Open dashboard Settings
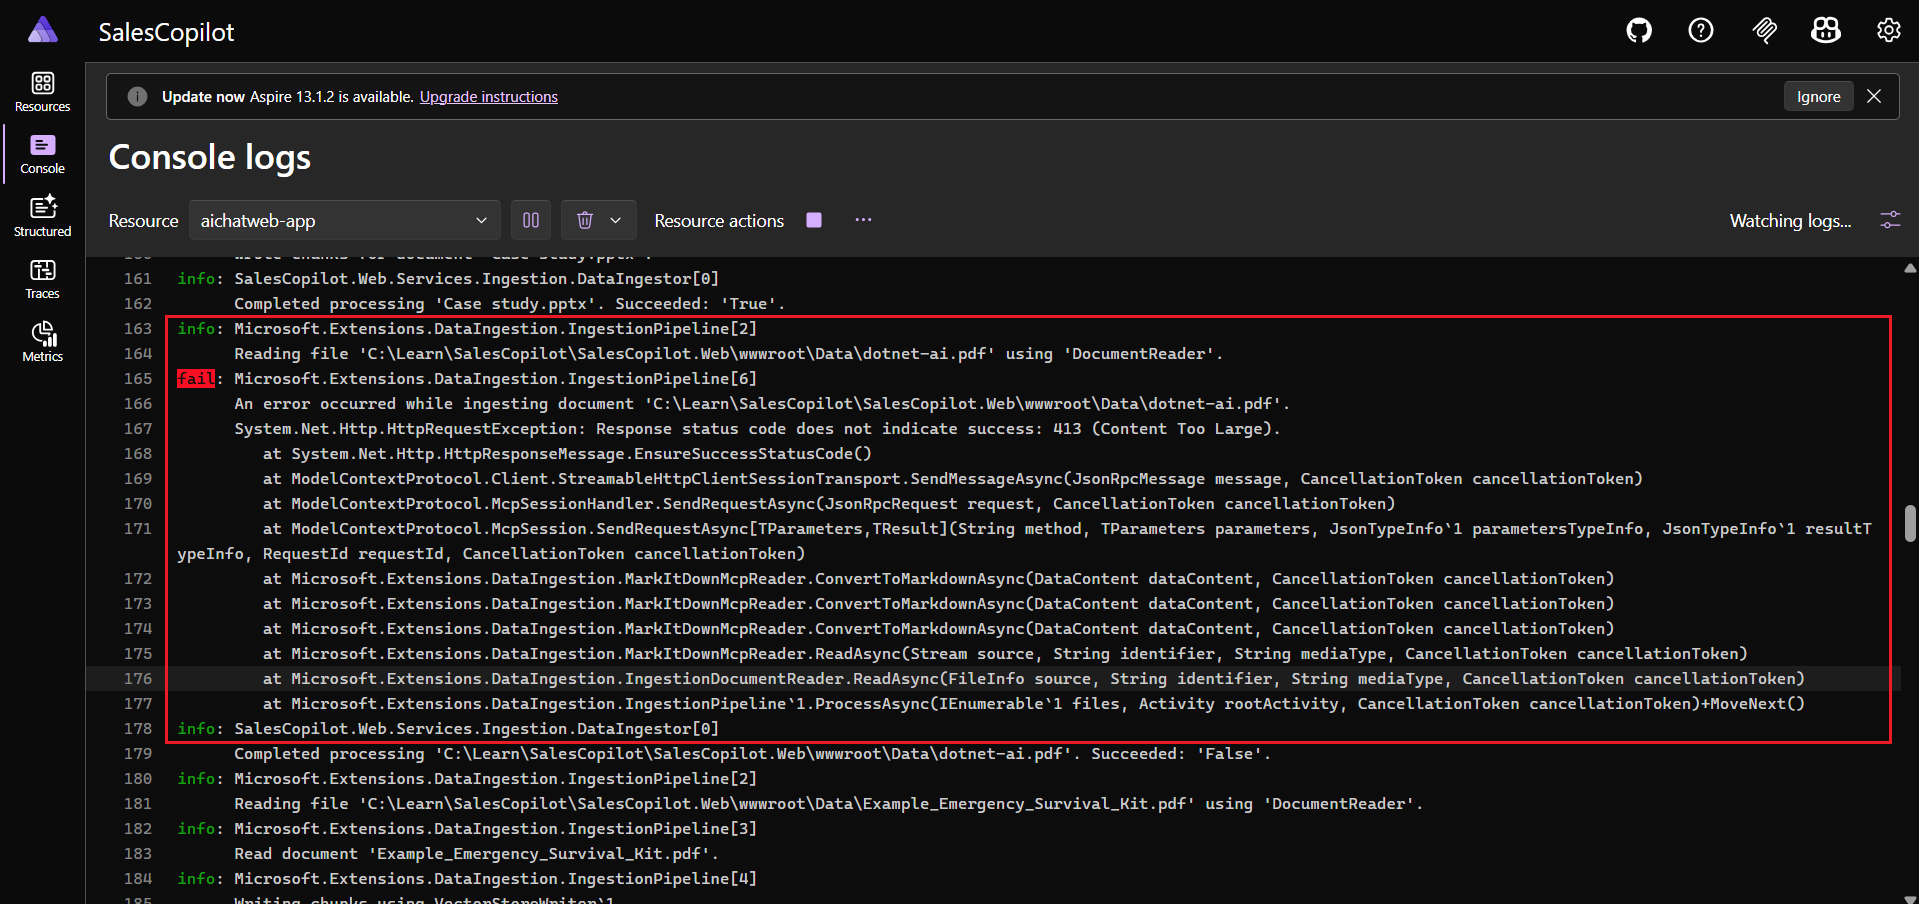The image size is (1919, 904). 1888,30
